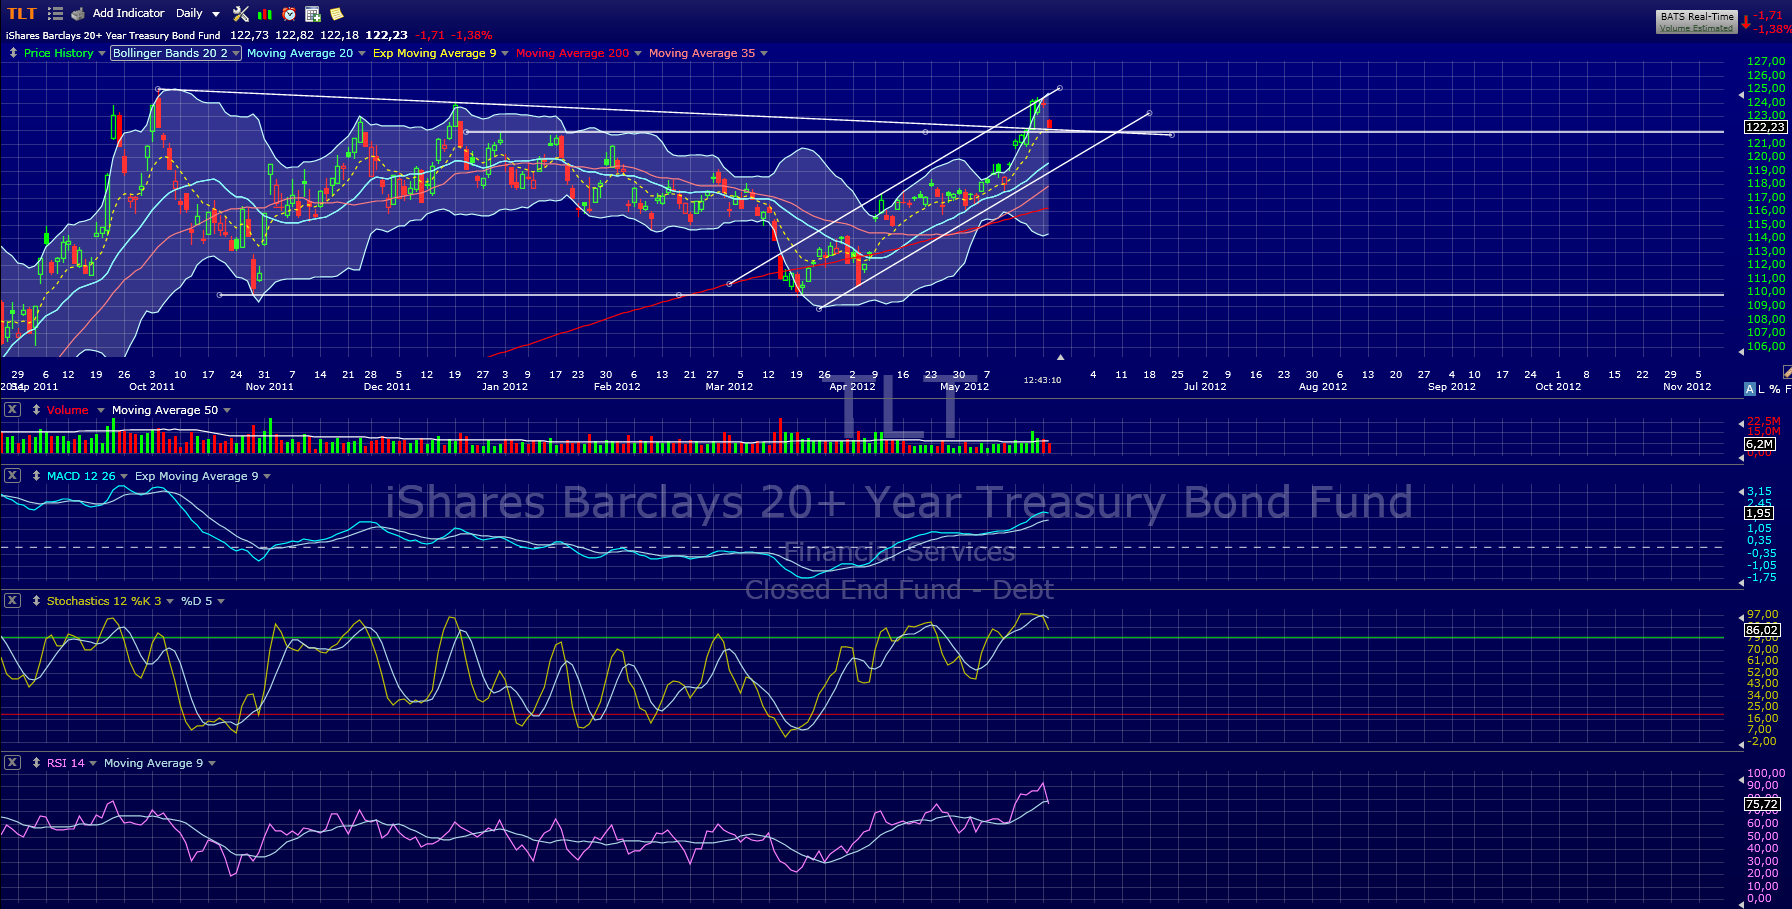Select the RSI 14 label
This screenshot has width=1792, height=909.
pos(66,763)
